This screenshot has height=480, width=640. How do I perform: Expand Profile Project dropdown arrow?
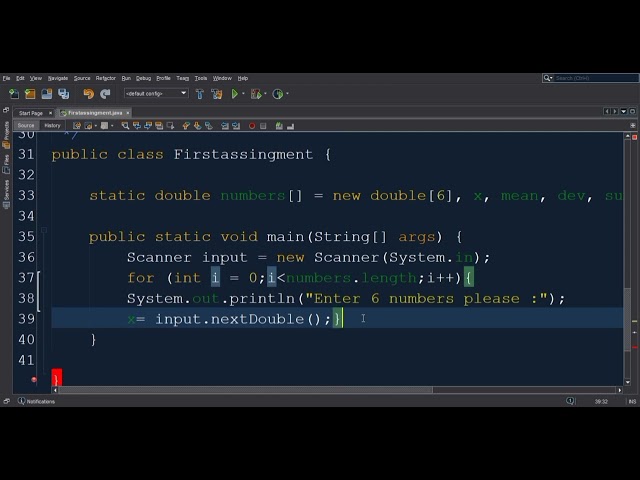[287, 94]
